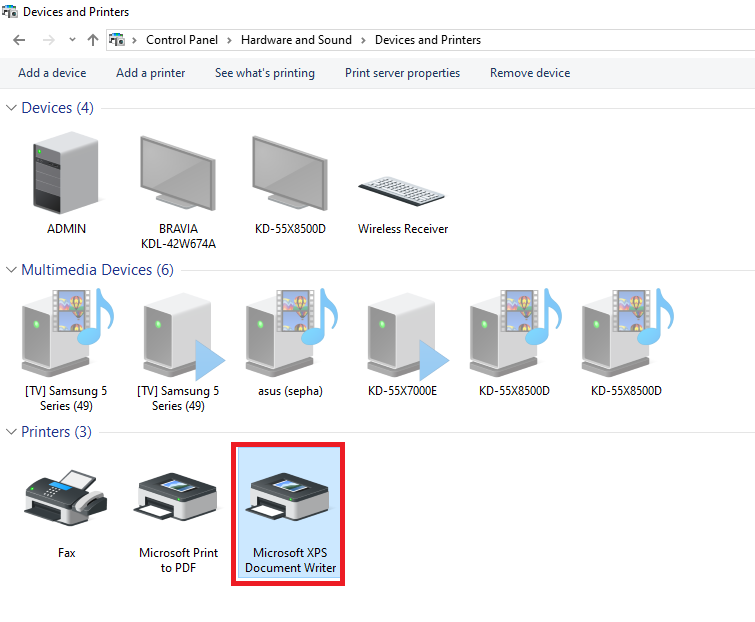Viewport: 755px width, 622px height.
Task: Select the Fax printer icon
Action: [66, 498]
